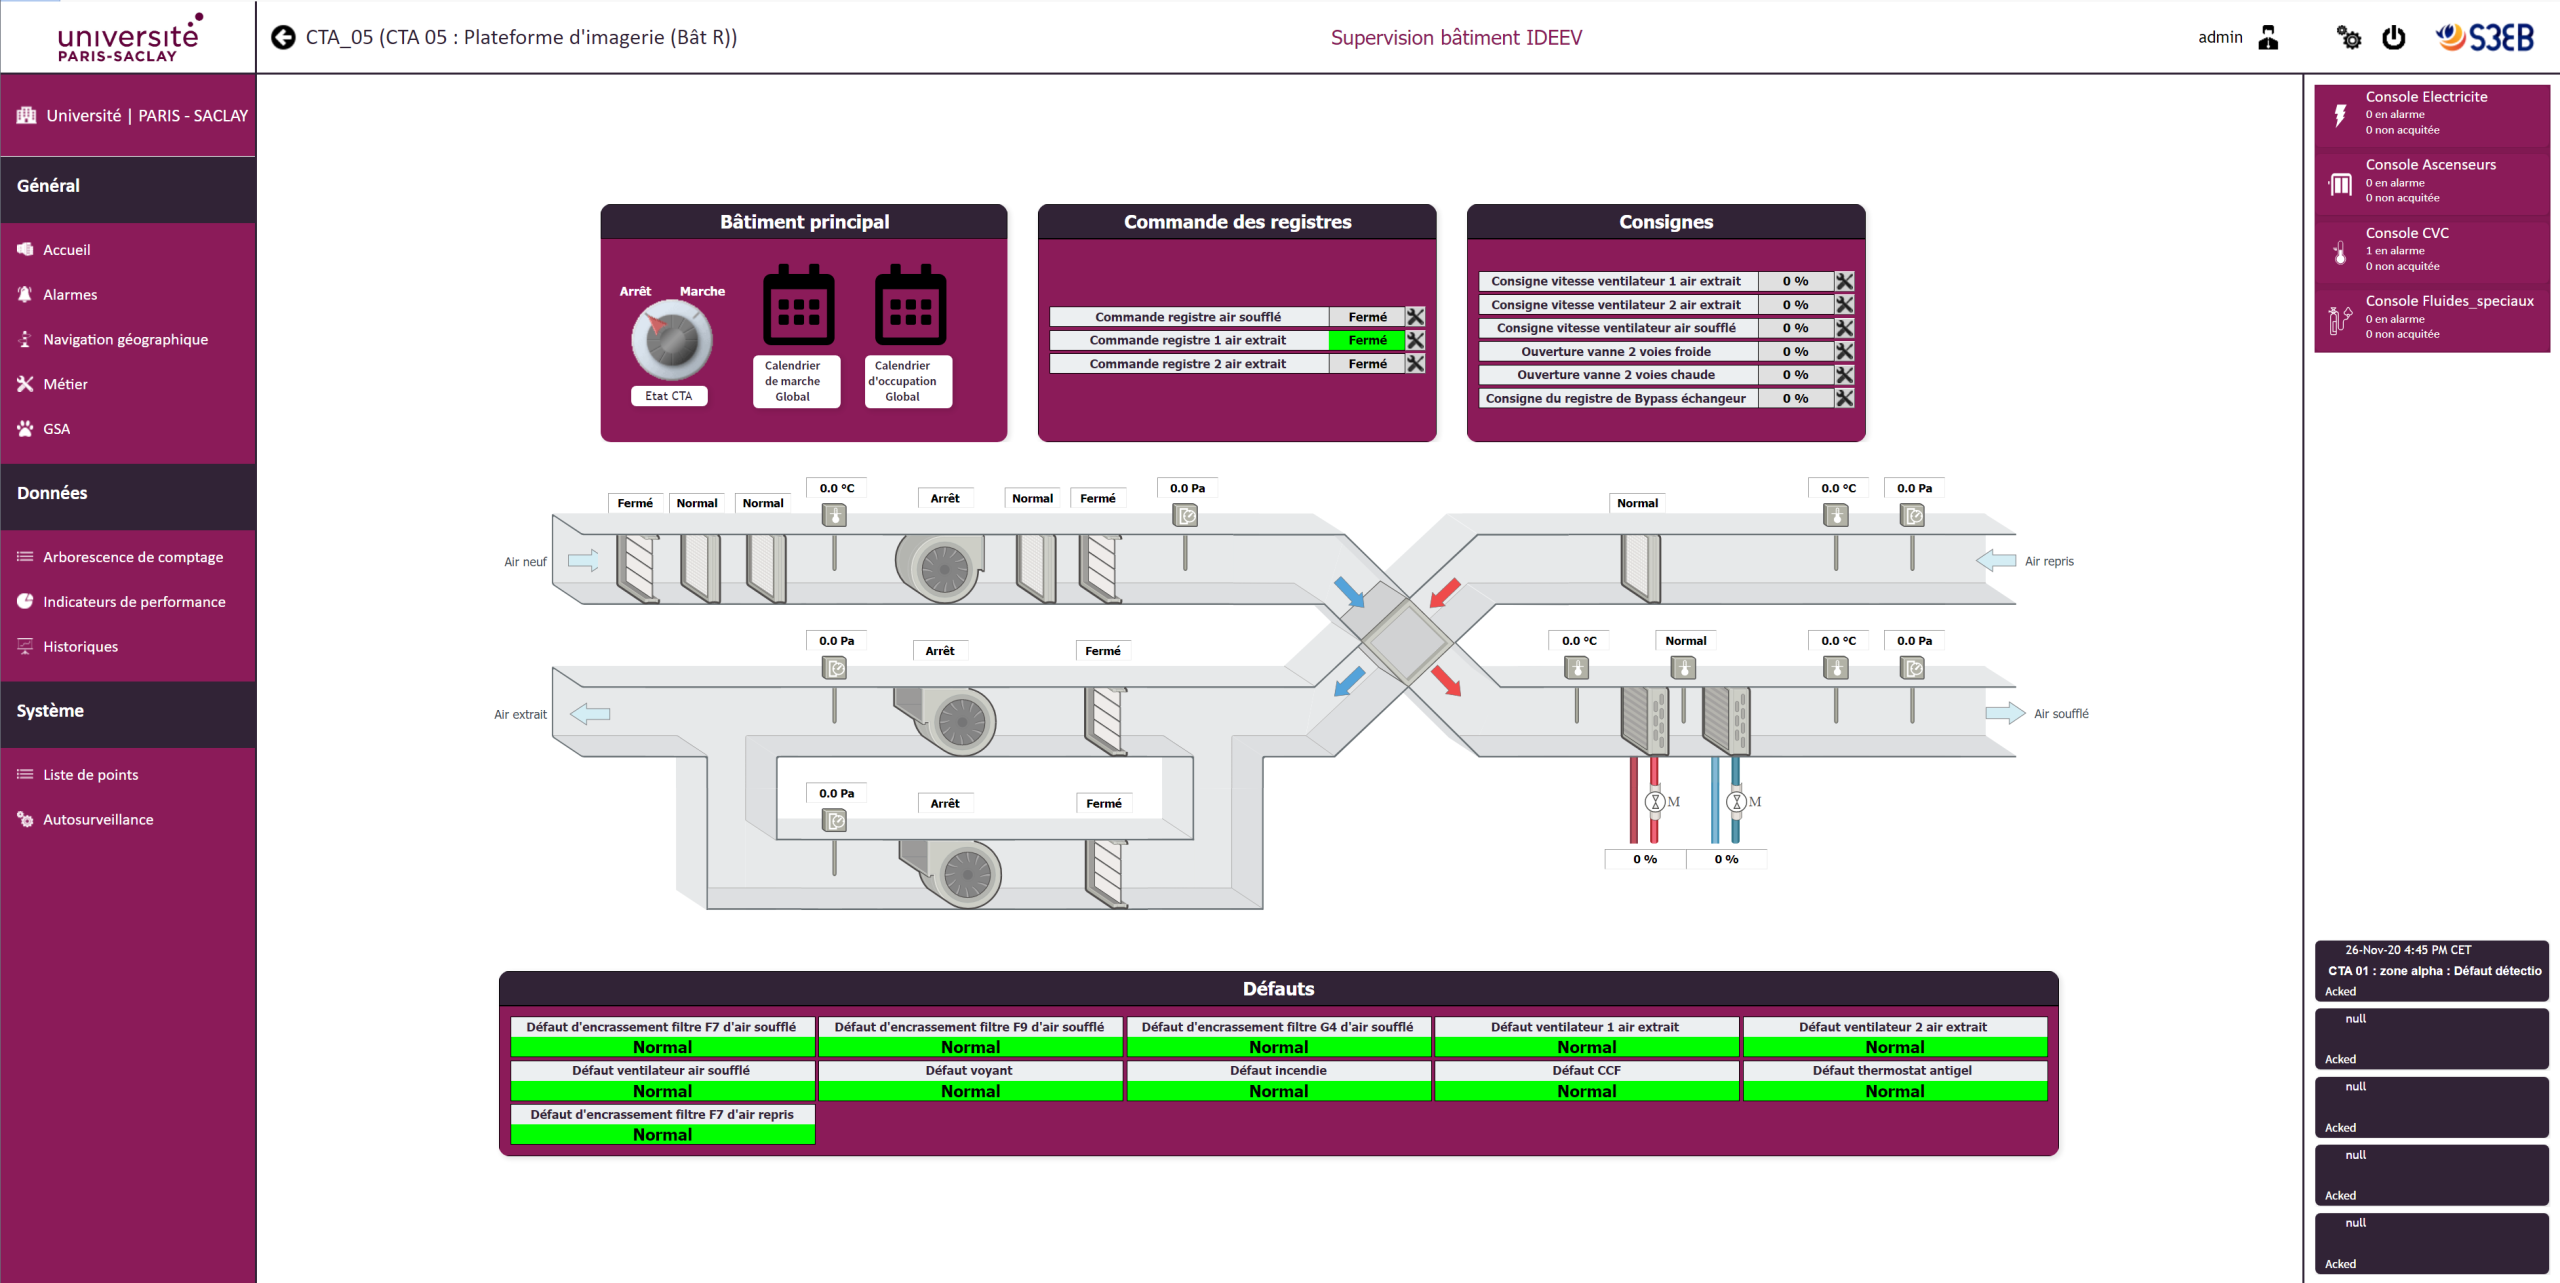Click the power logout icon
This screenshot has height=1283, width=2560.
click(x=2393, y=38)
